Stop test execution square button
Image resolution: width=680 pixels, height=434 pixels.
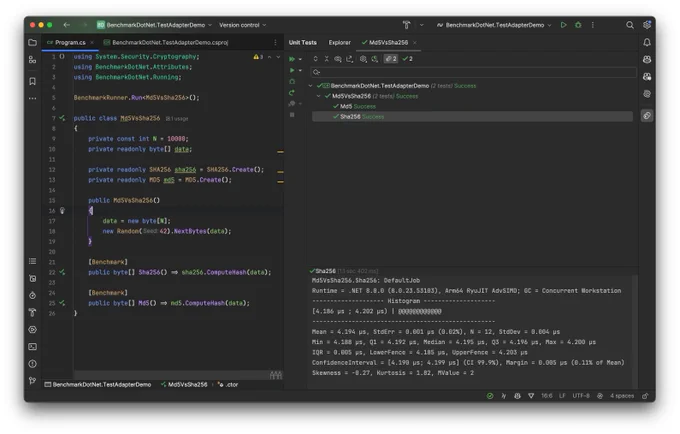pos(292,115)
